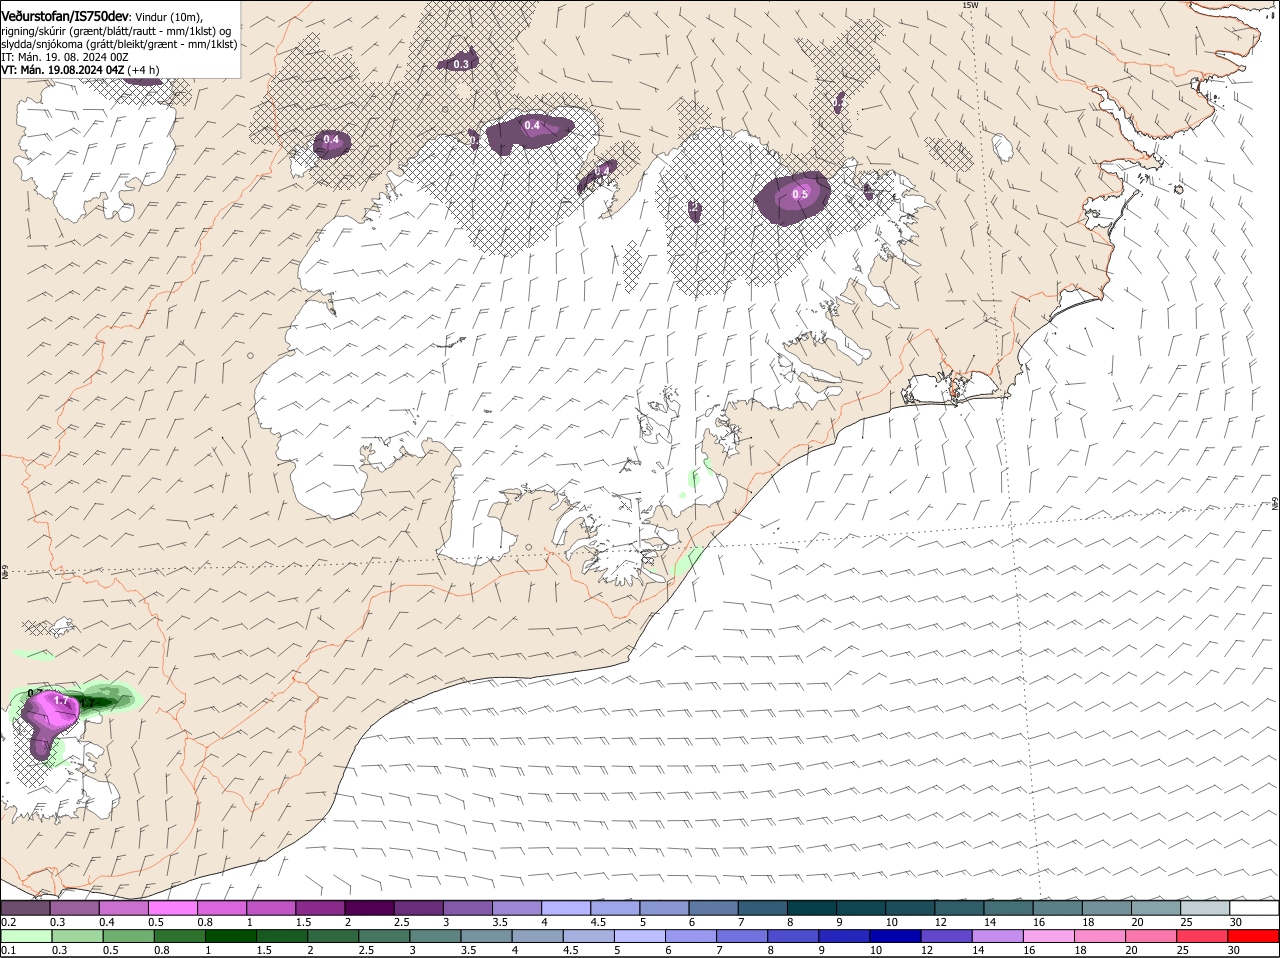Image resolution: width=1280 pixels, height=958 pixels.
Task: Click the 15W longitude label at the top edge
Action: pyautogui.click(x=968, y=5)
